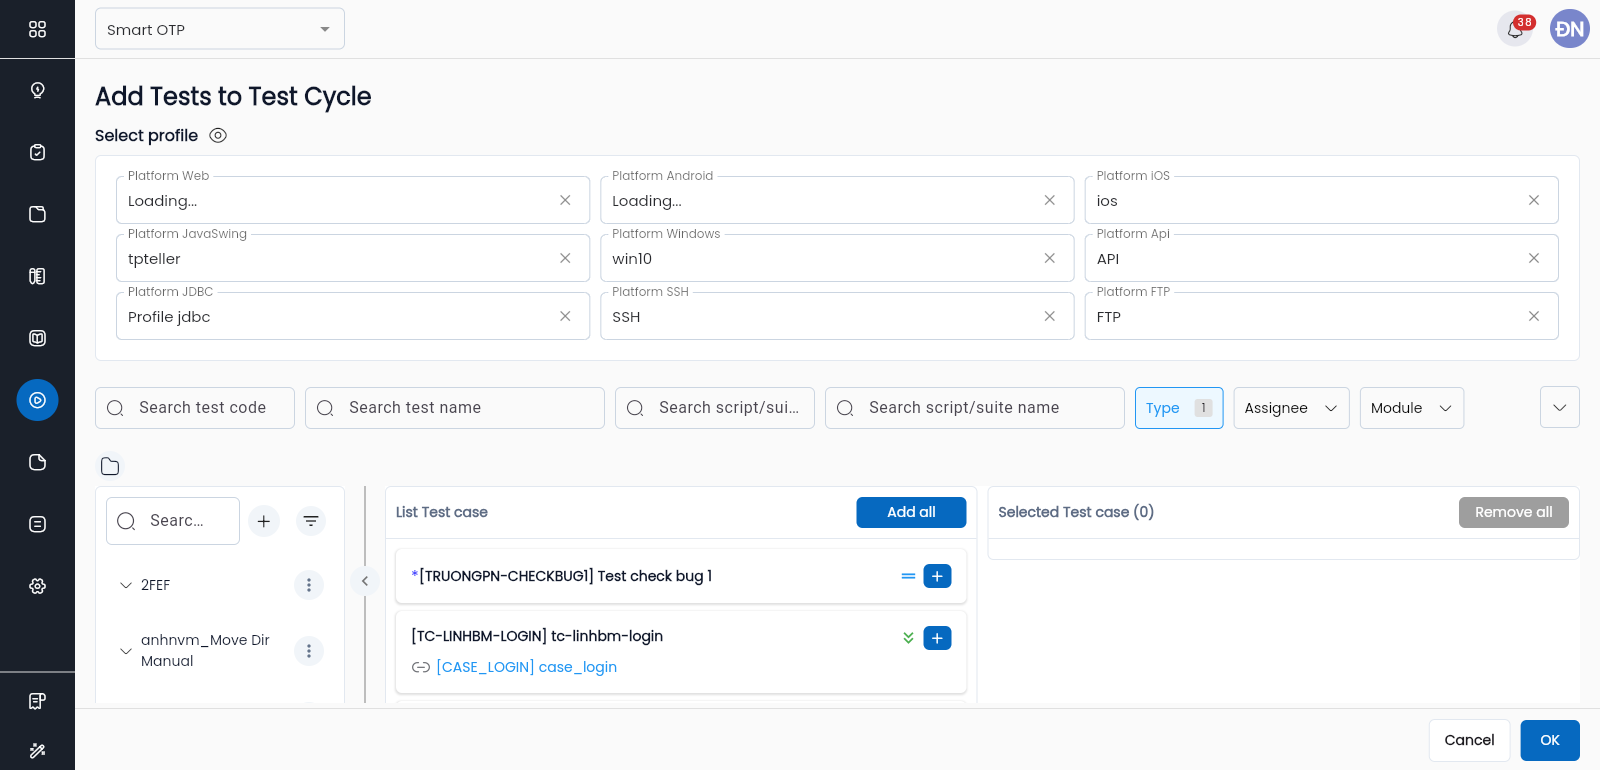Add TC-LINHBM-LOGIN test case with plus icon
The image size is (1600, 770).
click(937, 638)
